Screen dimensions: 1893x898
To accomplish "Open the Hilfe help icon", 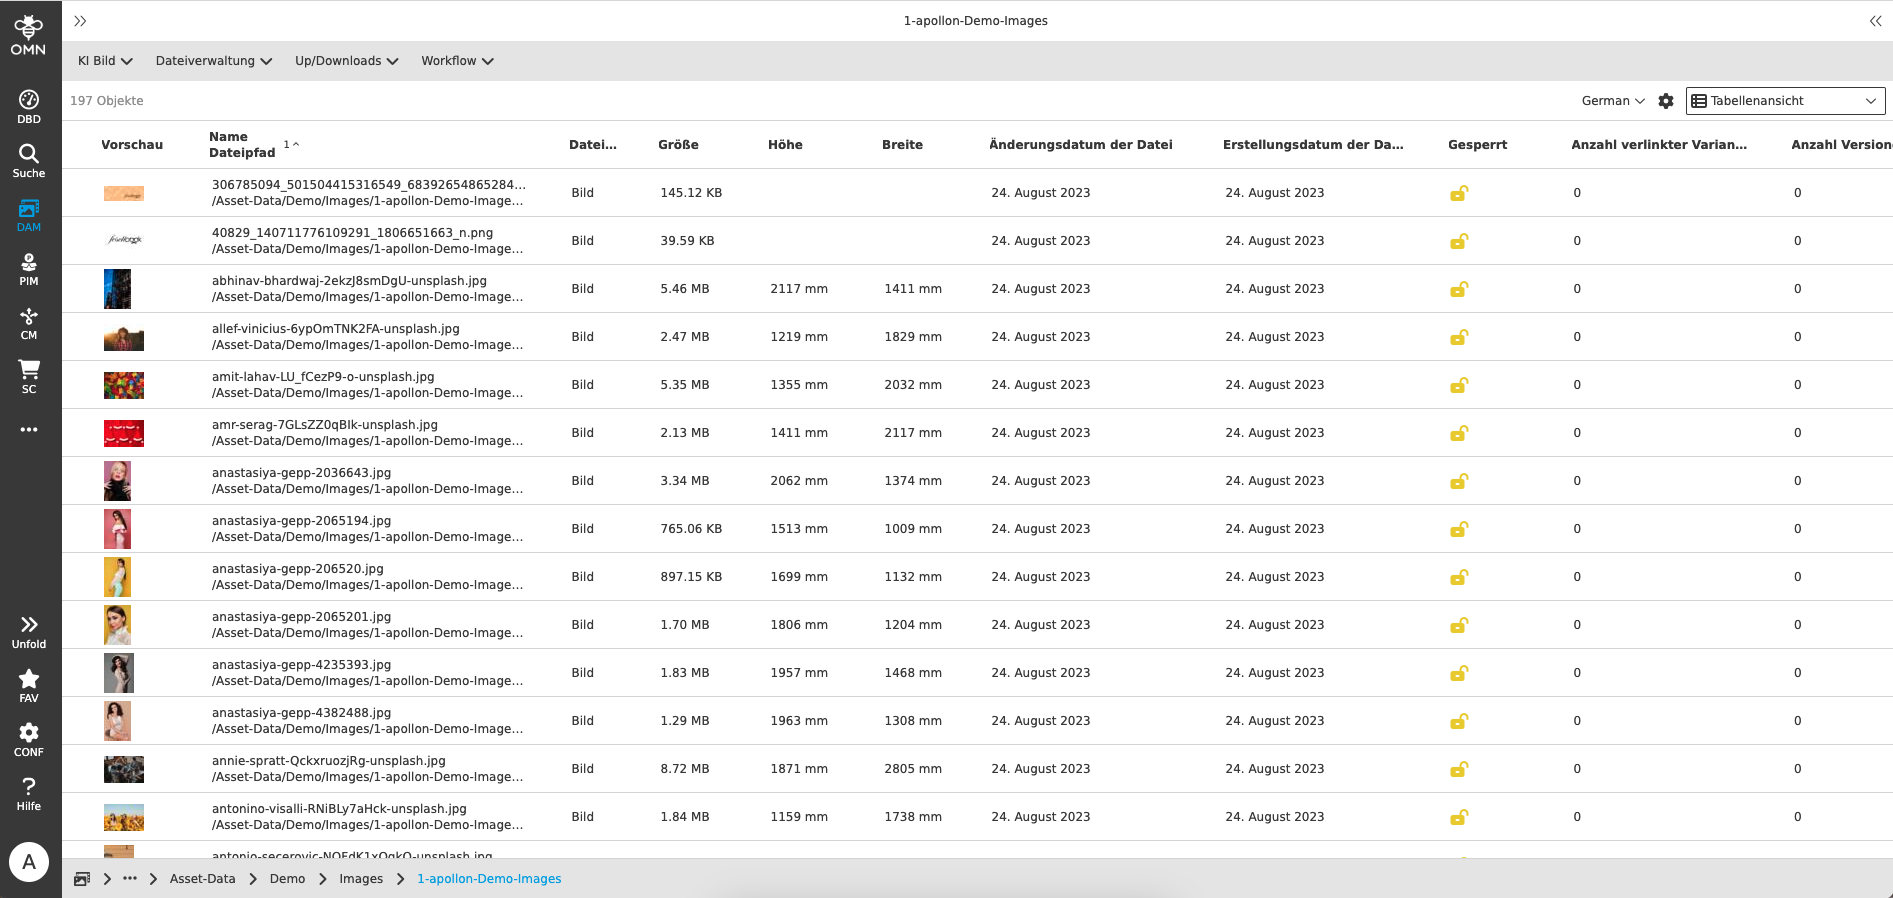I will (29, 793).
